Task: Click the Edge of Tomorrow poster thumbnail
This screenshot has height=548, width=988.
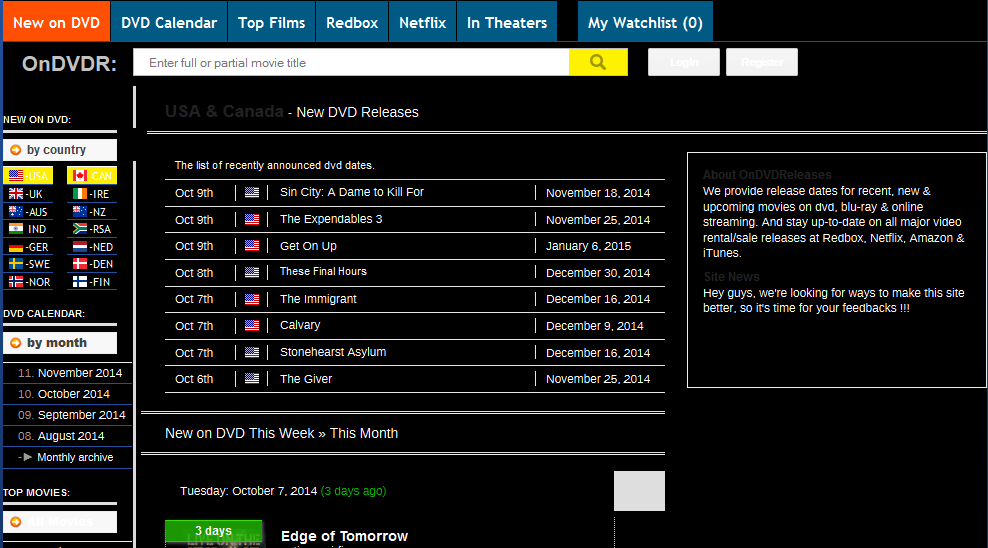Action: 214,534
